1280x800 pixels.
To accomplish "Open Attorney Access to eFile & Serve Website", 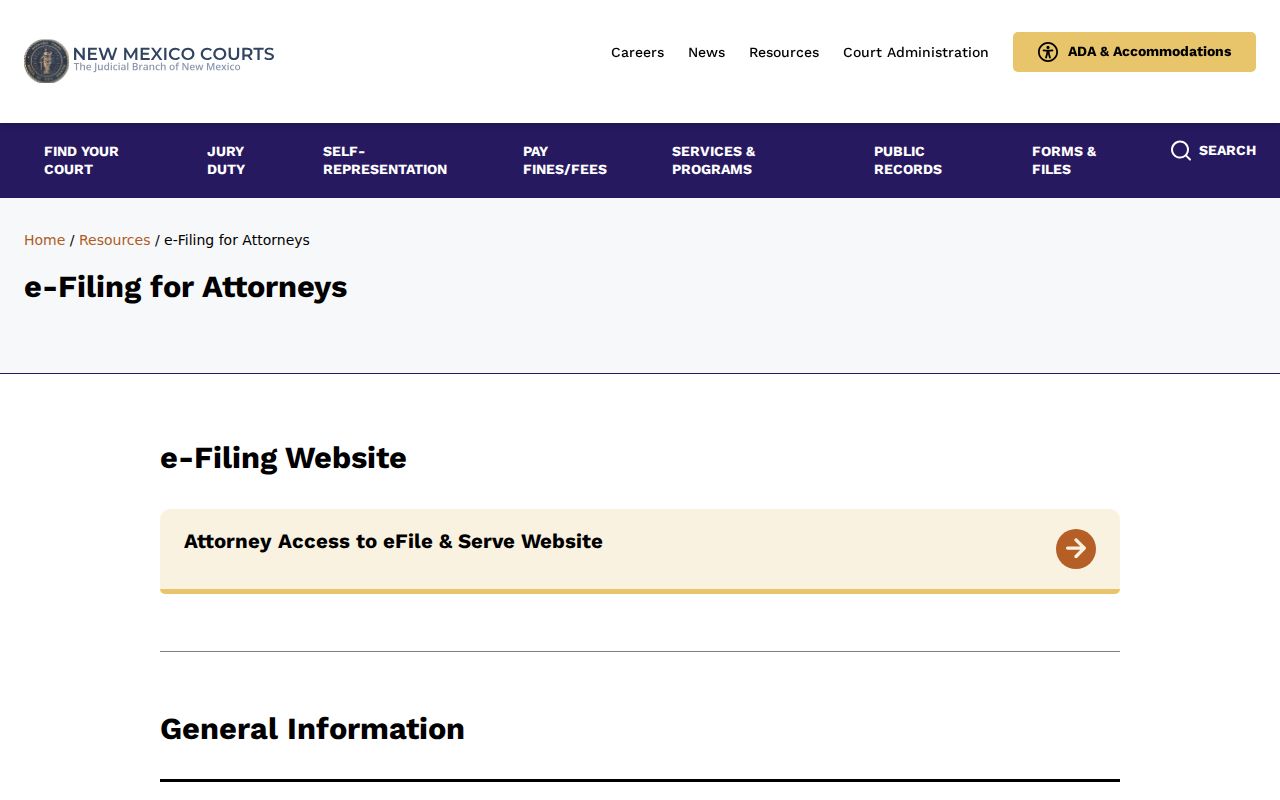I will [x=640, y=551].
